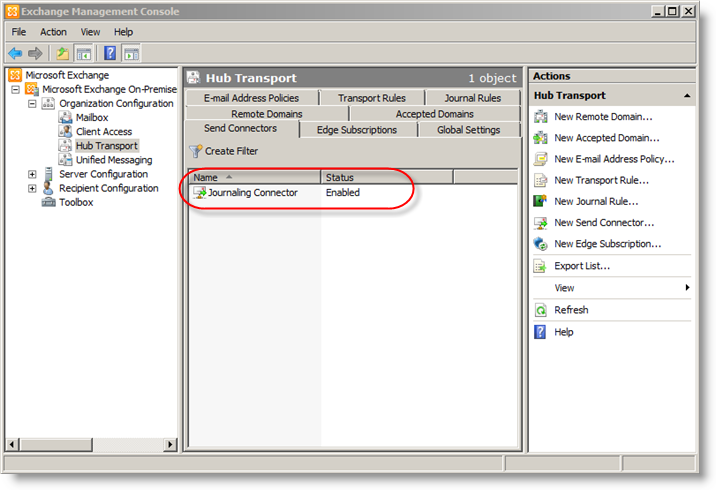Click the Create Filter funnel icon

pos(195,151)
